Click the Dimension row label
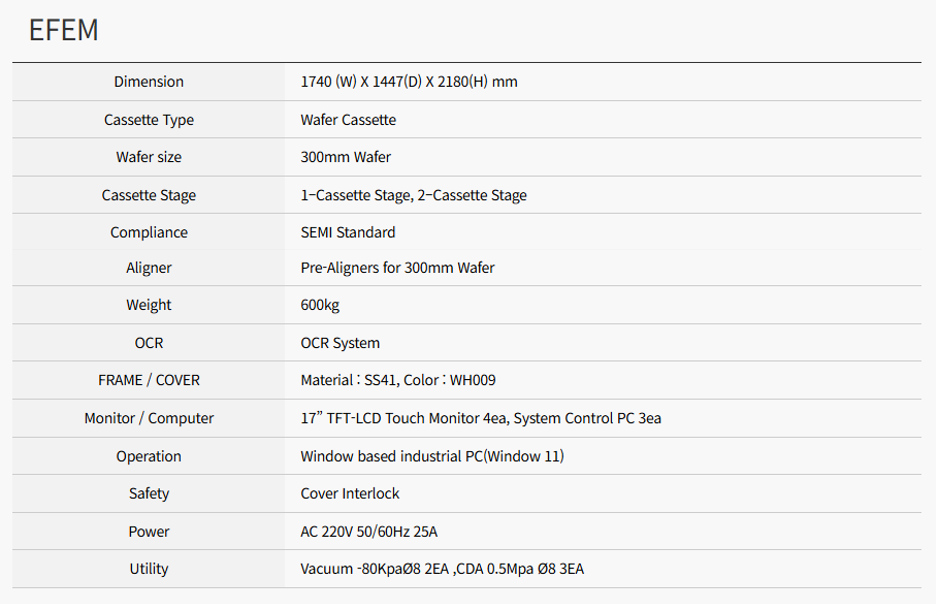The height and width of the screenshot is (604, 936). tap(149, 82)
